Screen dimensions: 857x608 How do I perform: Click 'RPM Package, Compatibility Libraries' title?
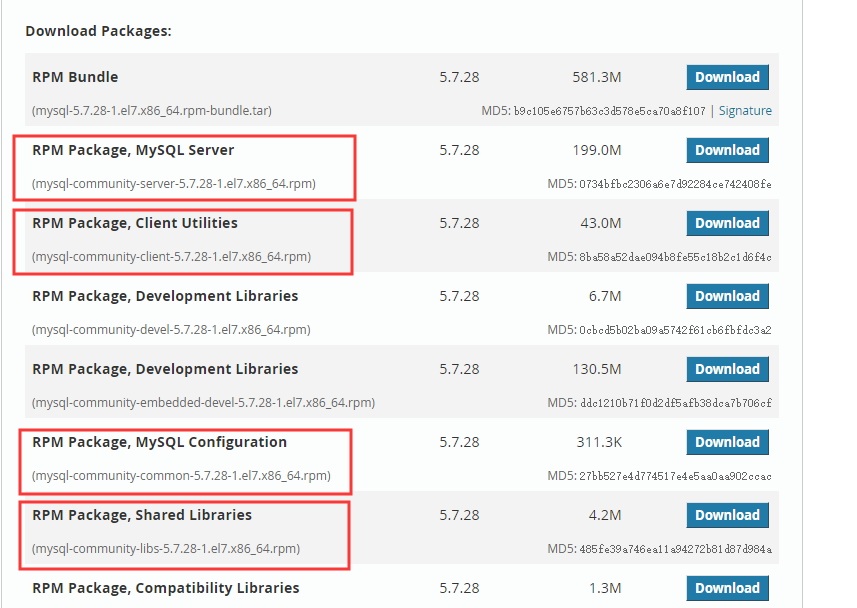tap(166, 588)
